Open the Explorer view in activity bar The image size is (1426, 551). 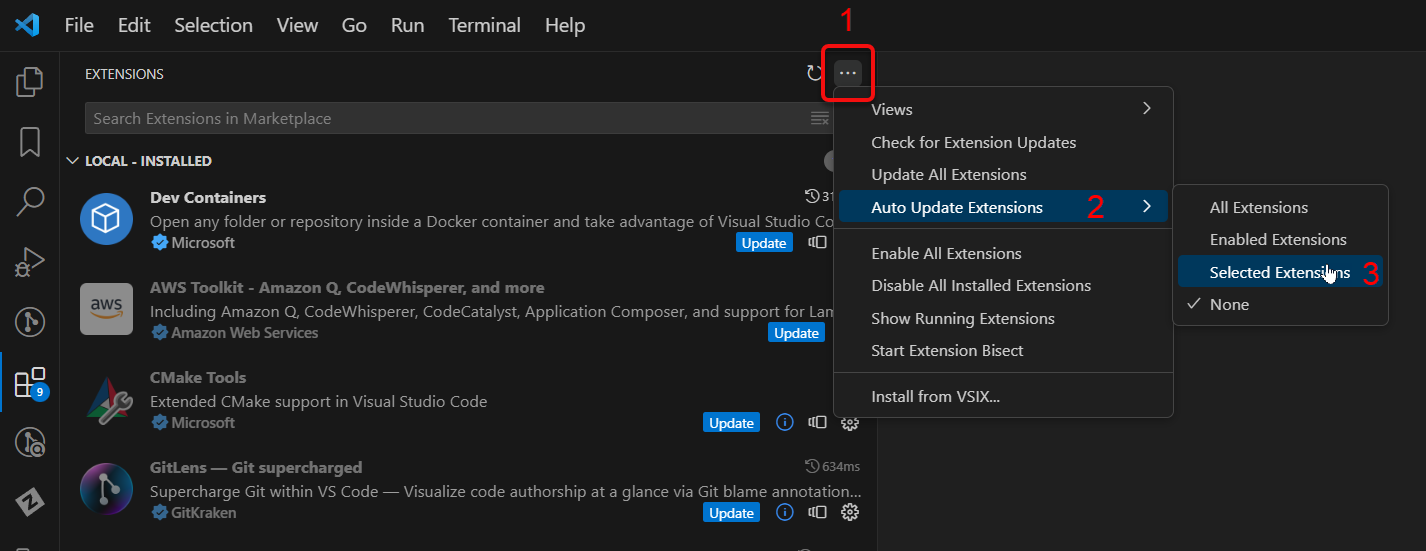pyautogui.click(x=30, y=82)
